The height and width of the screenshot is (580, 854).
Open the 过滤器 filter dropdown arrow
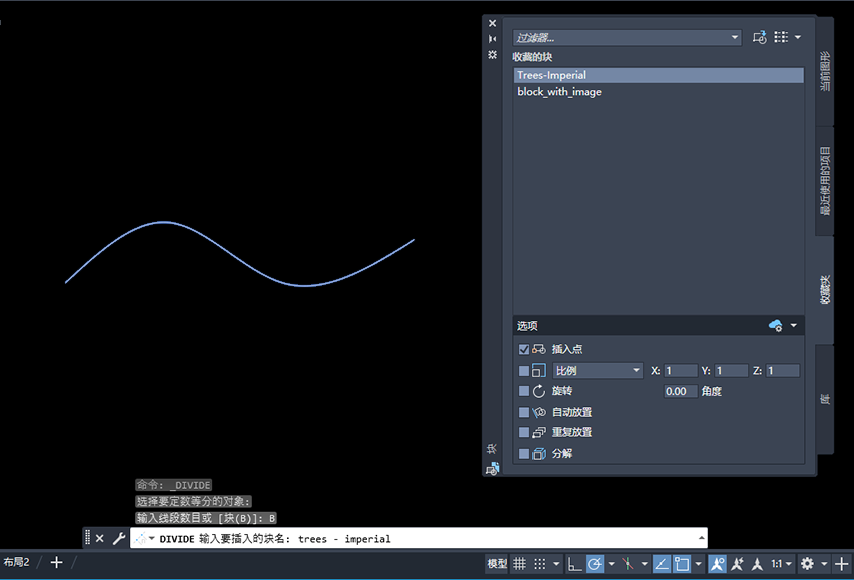tap(735, 37)
